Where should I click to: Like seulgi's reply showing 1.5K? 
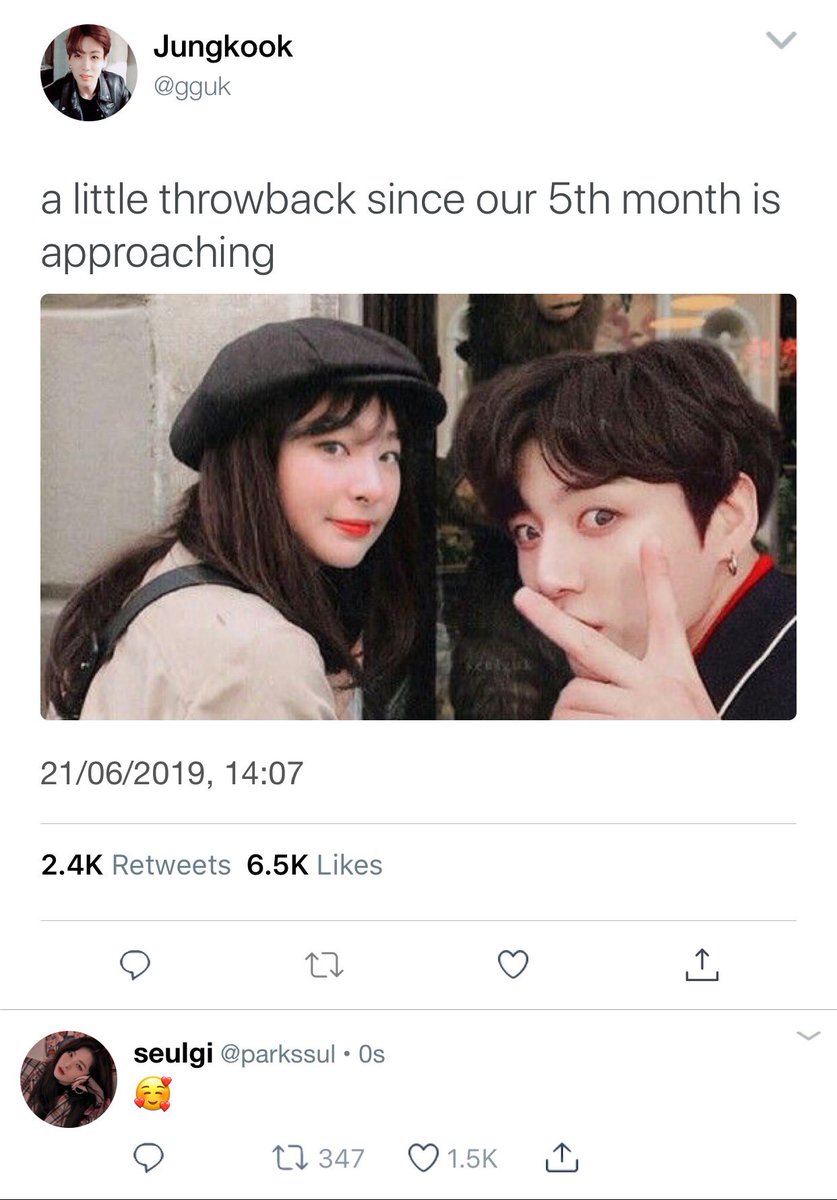[x=453, y=1158]
